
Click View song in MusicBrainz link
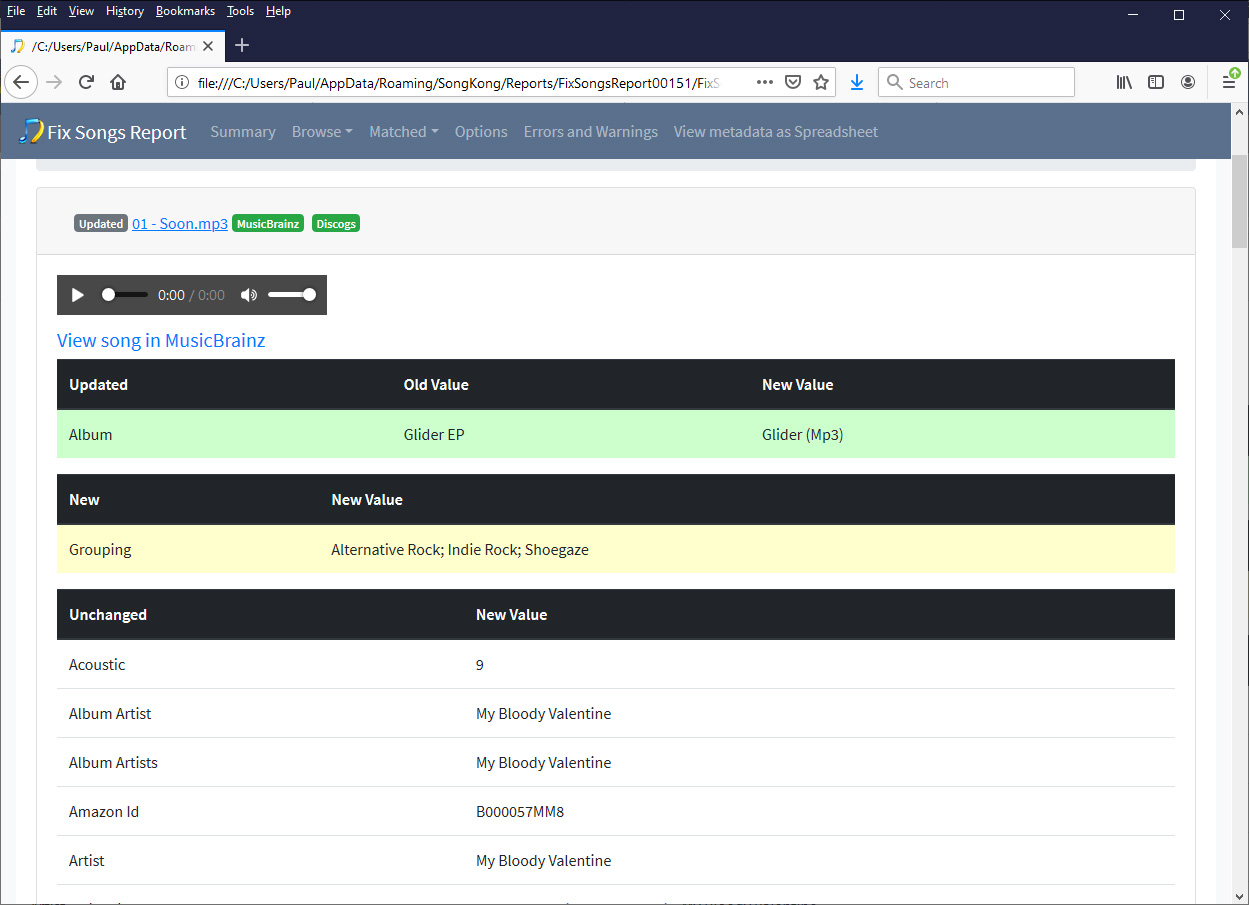click(161, 341)
